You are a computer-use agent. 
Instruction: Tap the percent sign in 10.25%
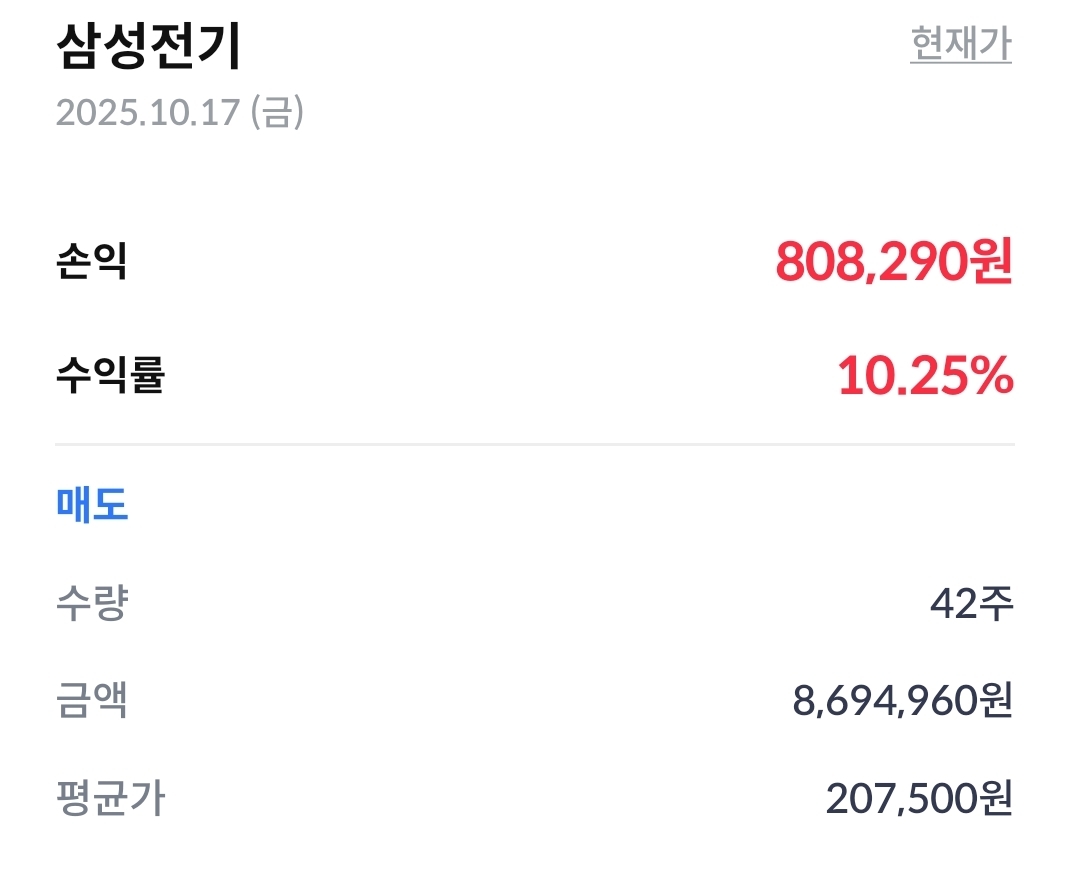pyautogui.click(x=991, y=377)
